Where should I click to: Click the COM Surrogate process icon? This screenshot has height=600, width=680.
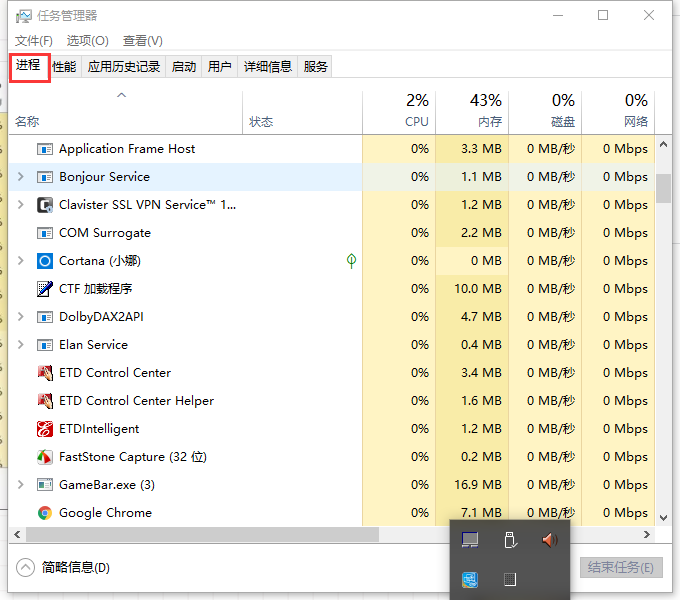(45, 233)
